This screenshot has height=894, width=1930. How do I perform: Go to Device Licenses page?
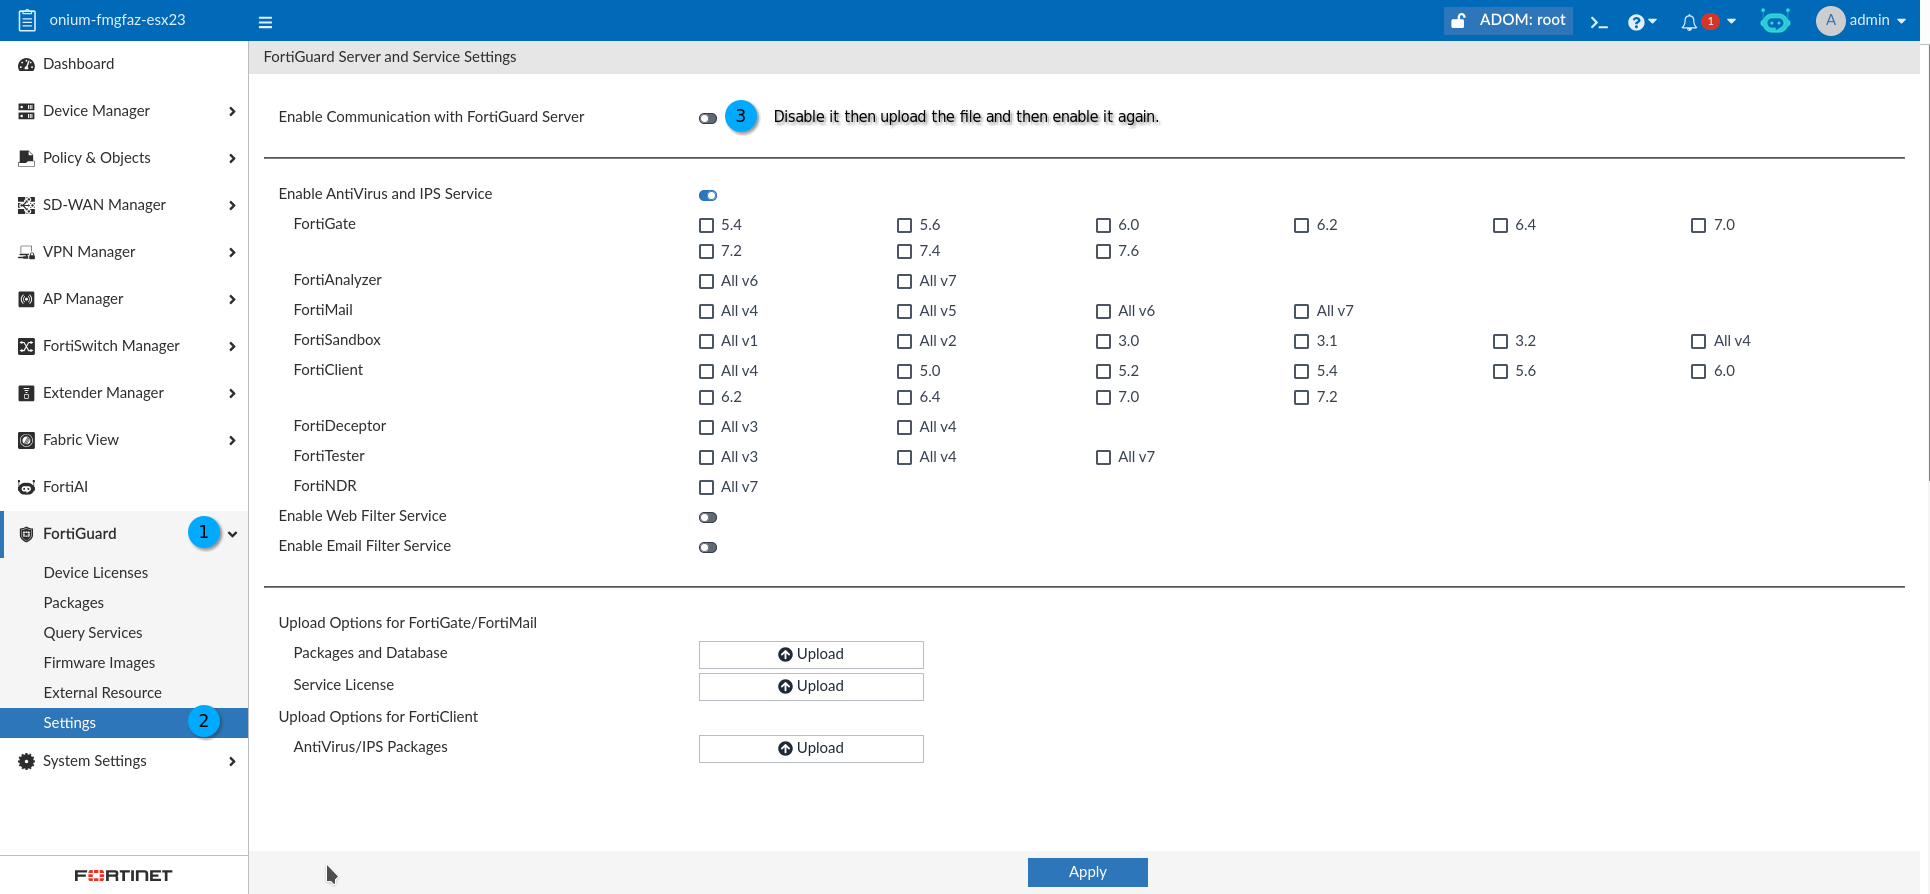tap(96, 572)
